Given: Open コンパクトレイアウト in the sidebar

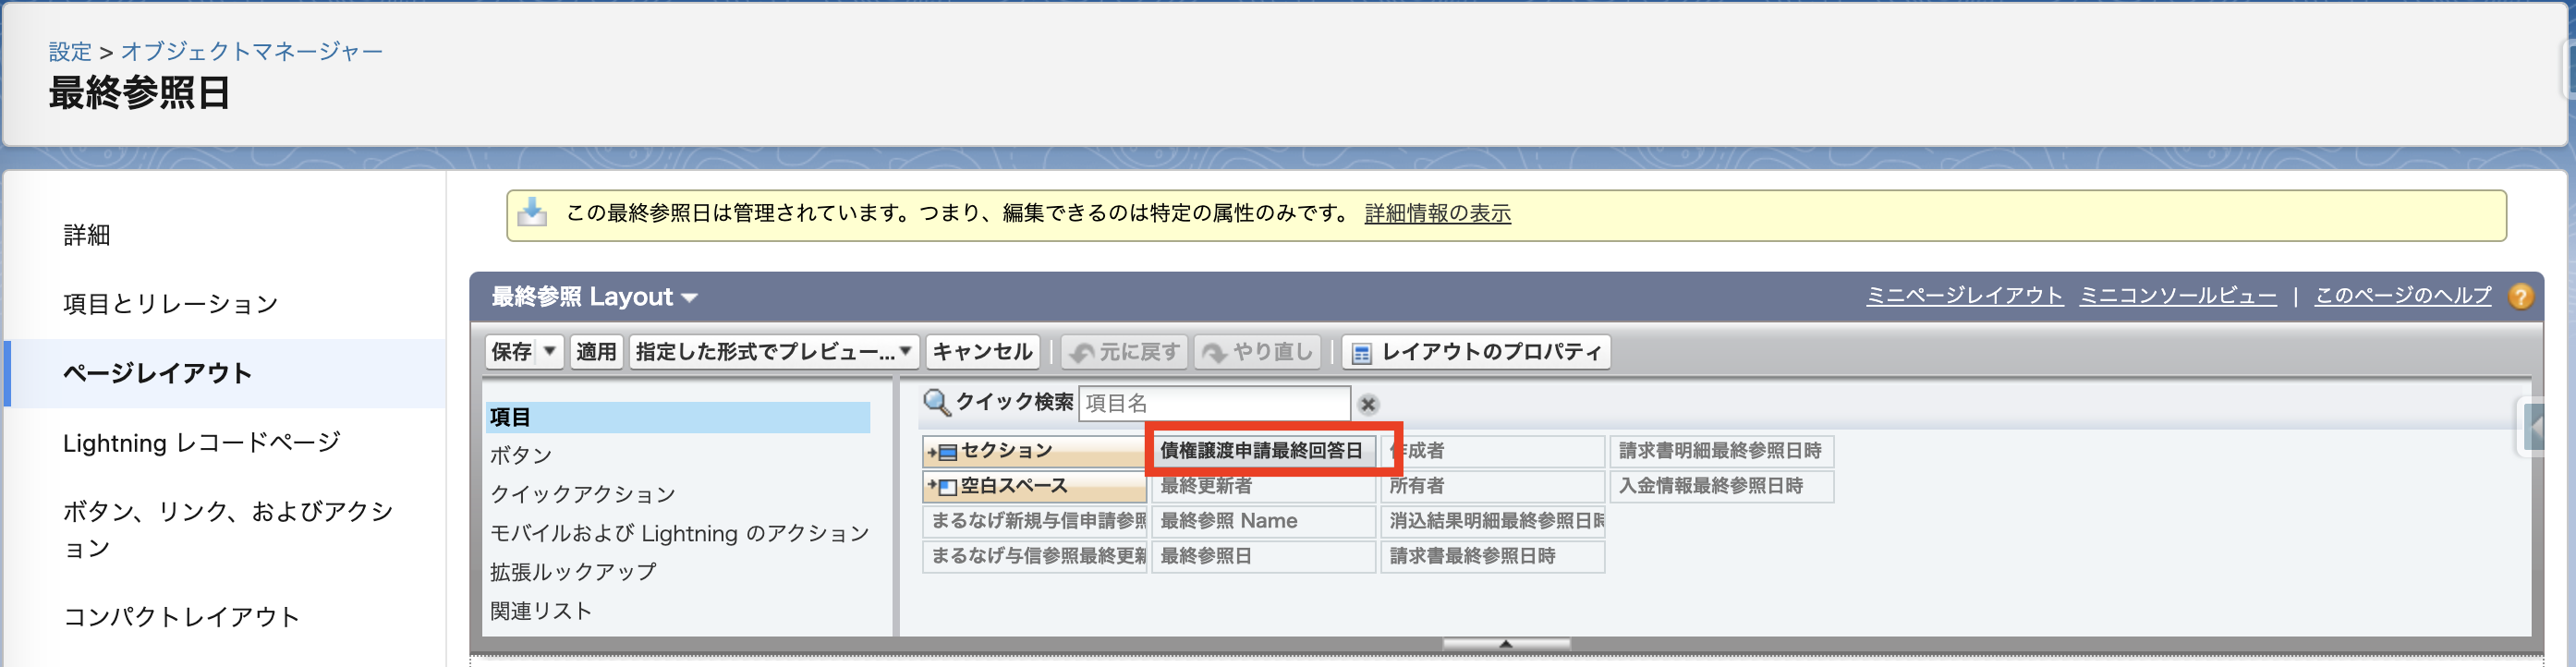Looking at the screenshot, I should pos(181,617).
